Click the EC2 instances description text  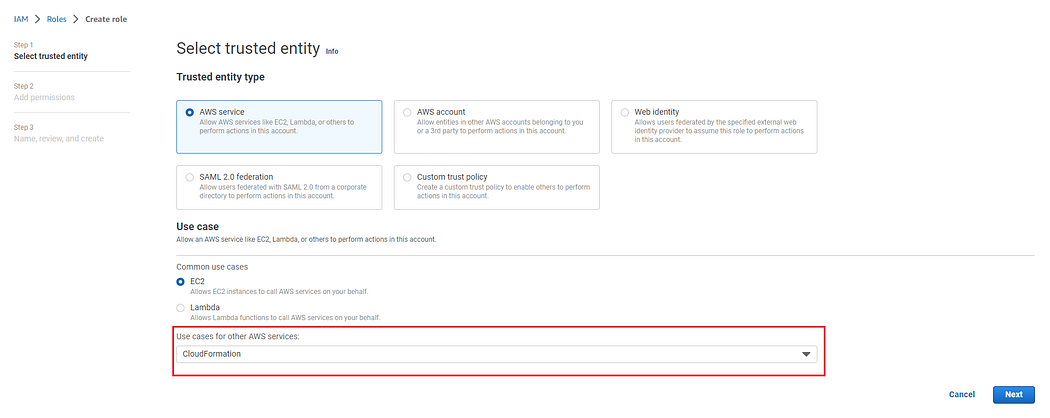(279, 292)
